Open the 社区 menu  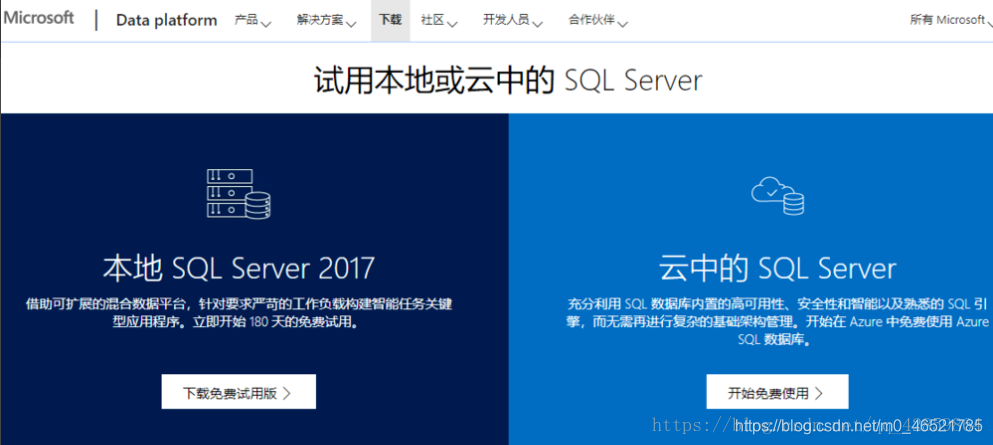pyautogui.click(x=433, y=20)
